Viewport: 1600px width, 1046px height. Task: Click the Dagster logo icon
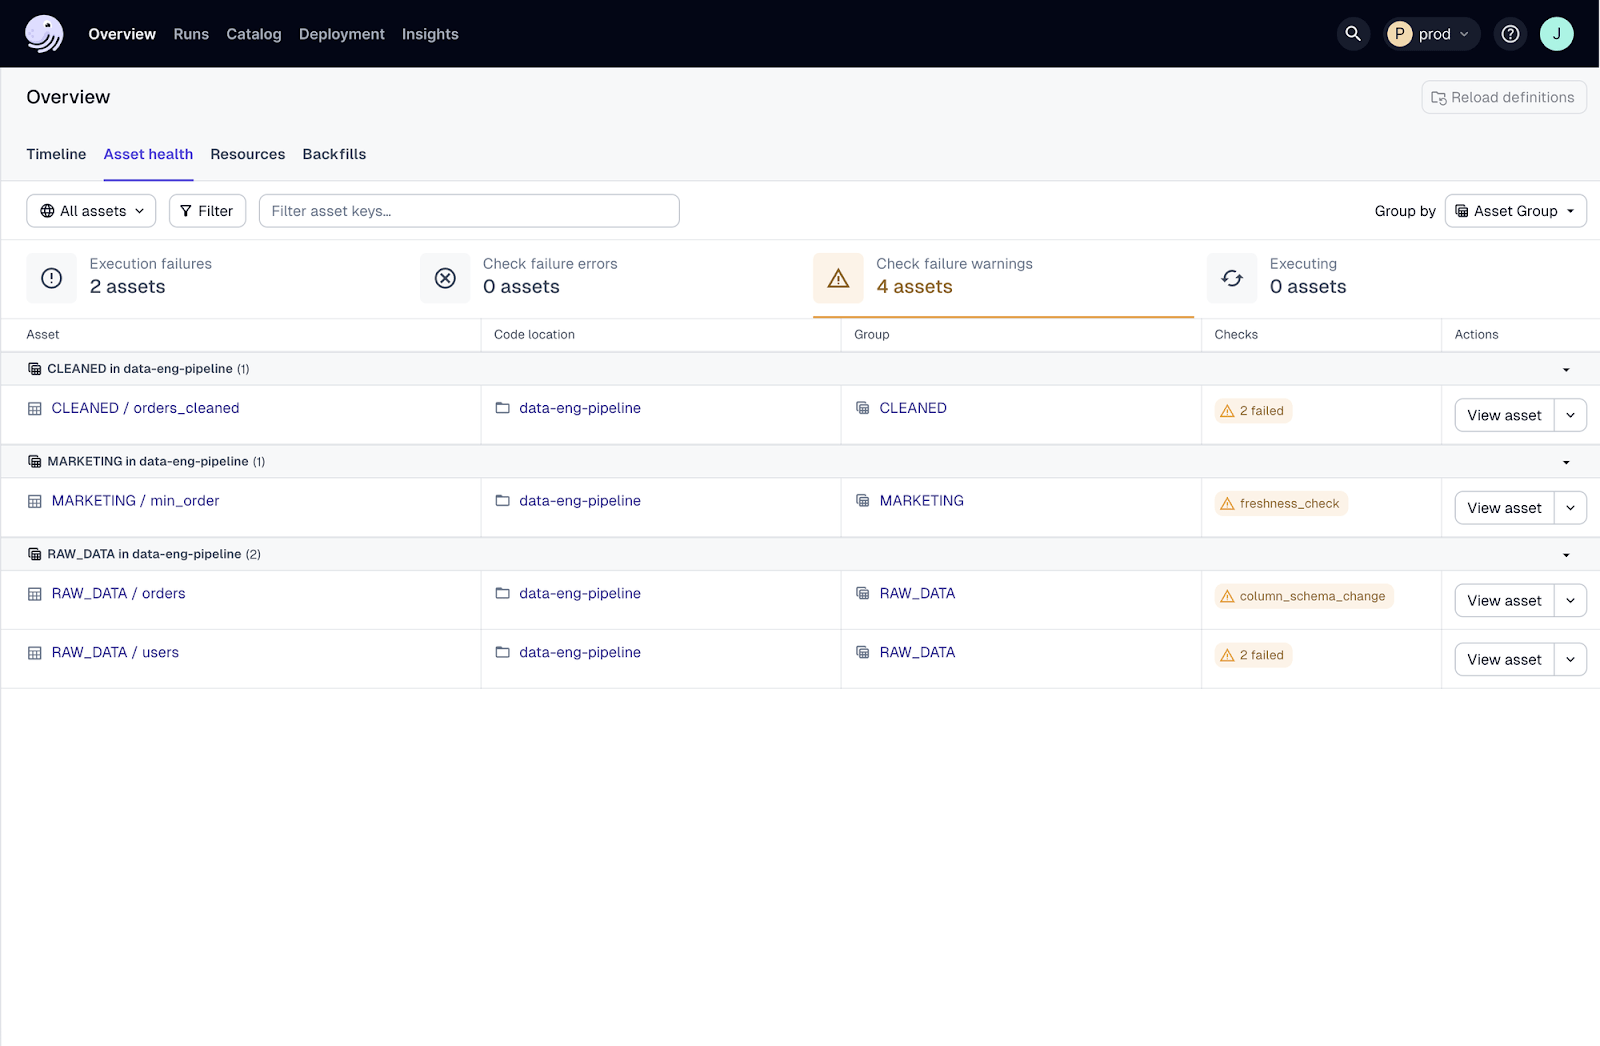point(44,34)
